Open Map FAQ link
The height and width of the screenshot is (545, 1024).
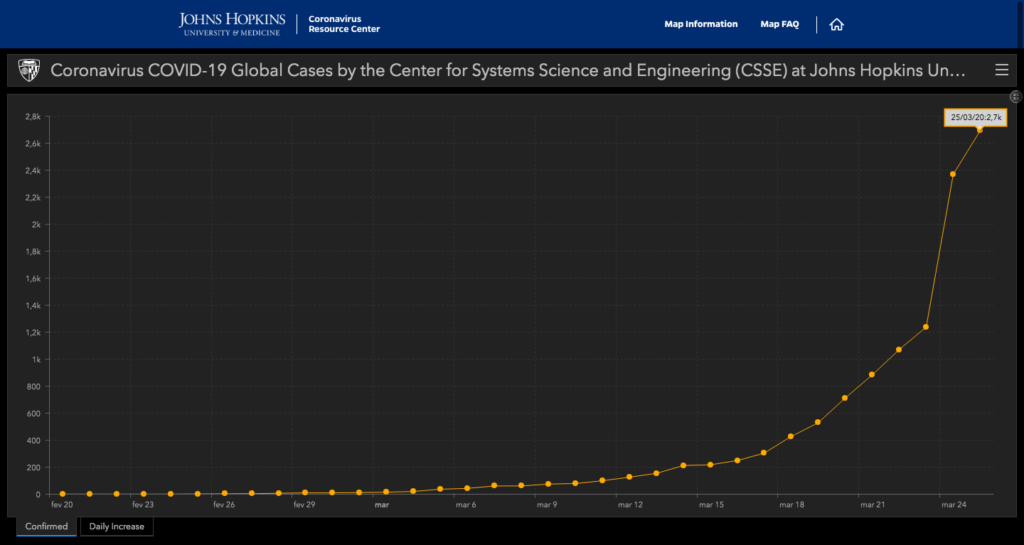tap(779, 24)
